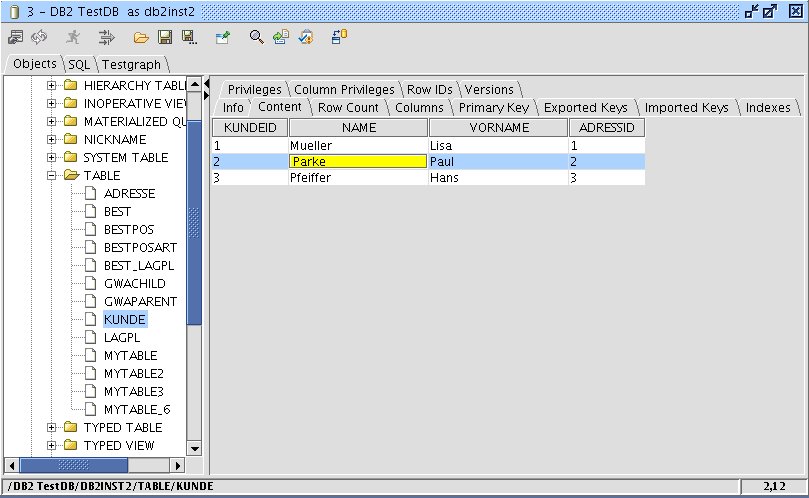Screen dimensions: 809x498
Task: Open the Row IDs tab
Action: [429, 89]
